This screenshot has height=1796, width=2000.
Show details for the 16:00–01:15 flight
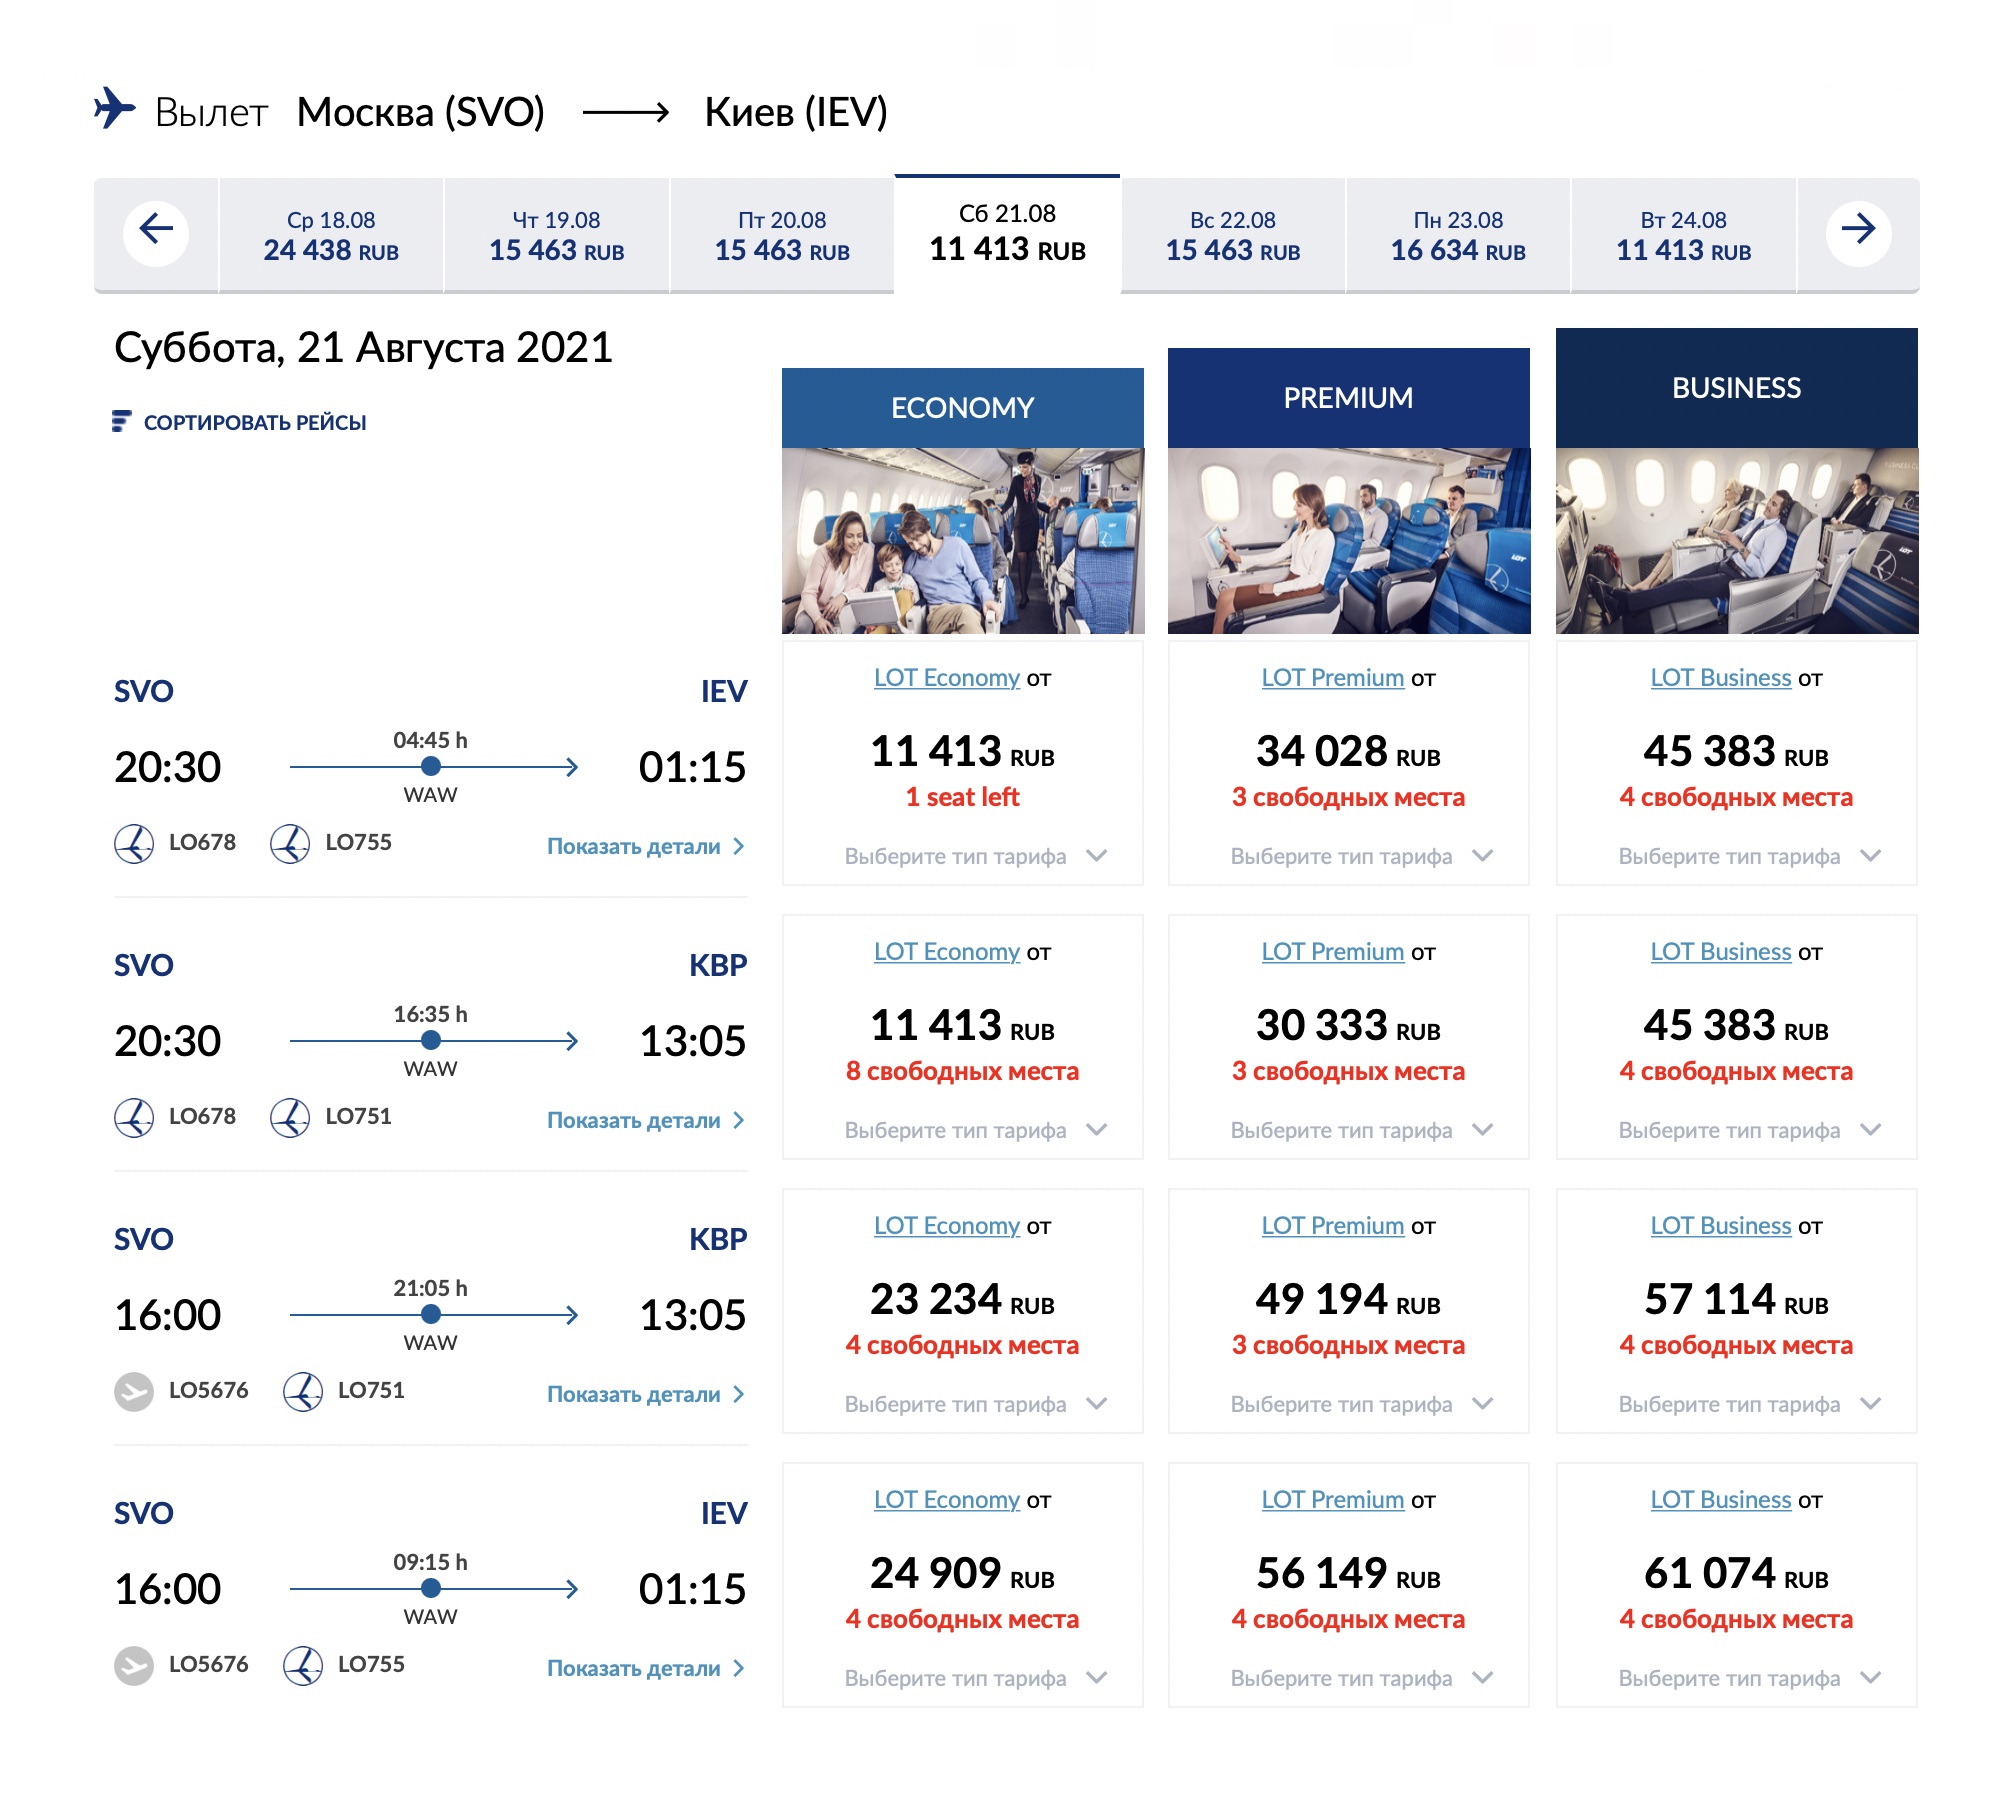coord(646,1668)
